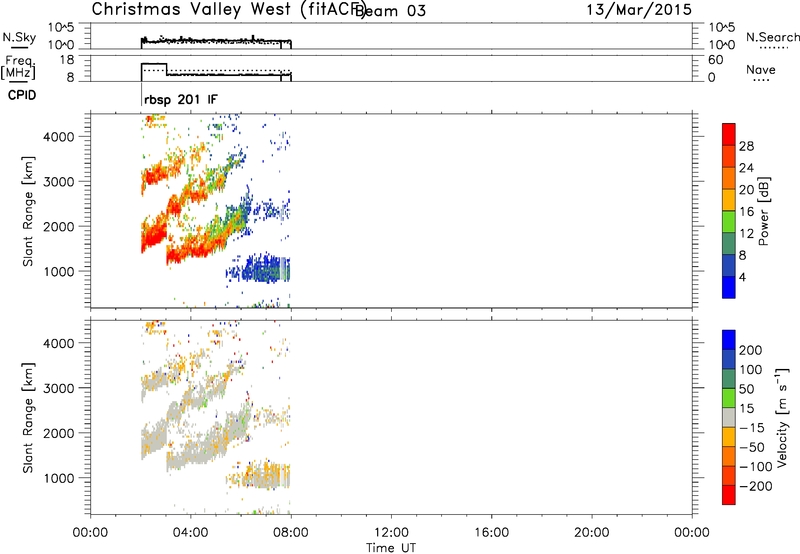The image size is (800, 554).
Task: Click the '4' power colorbar label
Action: click(x=743, y=277)
